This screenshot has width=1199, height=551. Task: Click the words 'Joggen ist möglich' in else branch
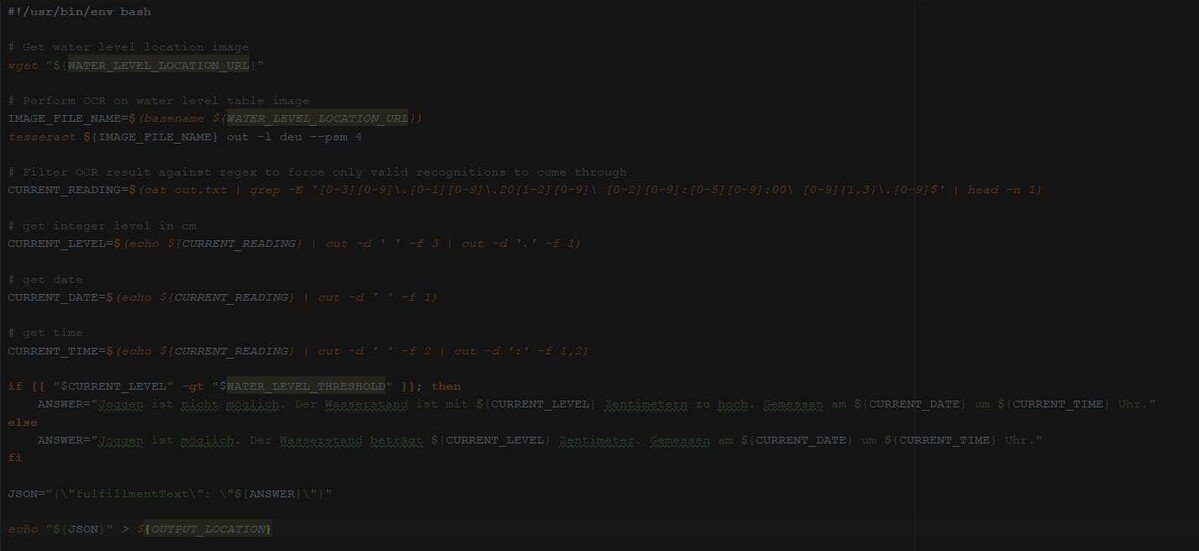pos(167,441)
